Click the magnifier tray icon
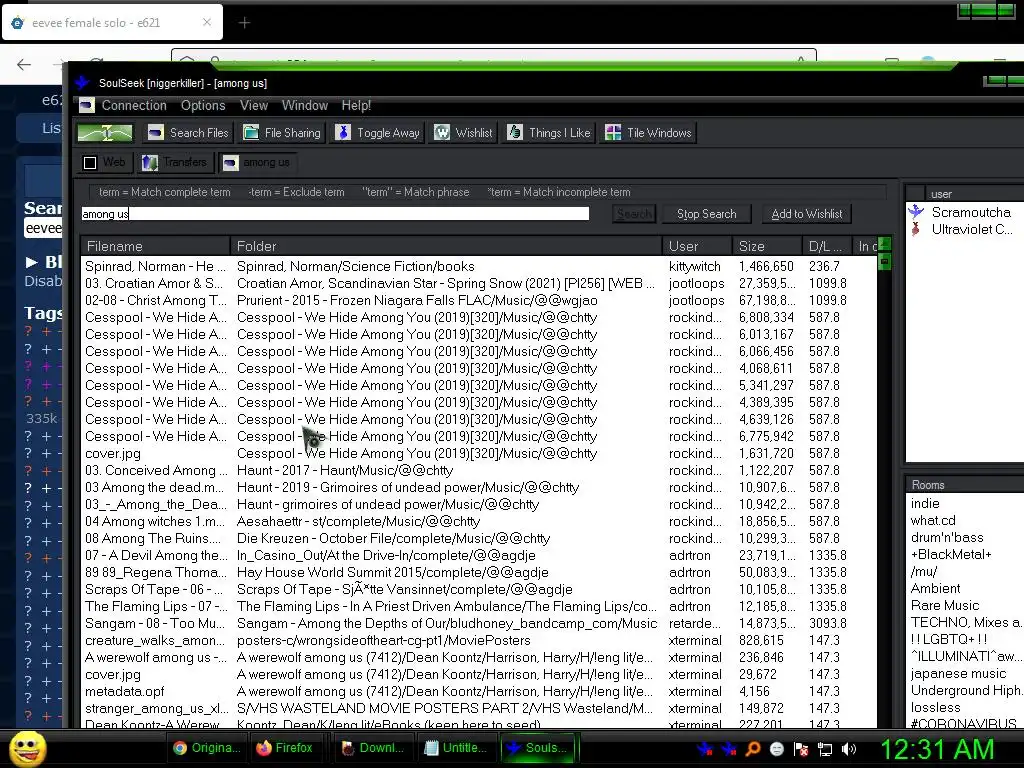This screenshot has width=1024, height=768. coord(752,749)
